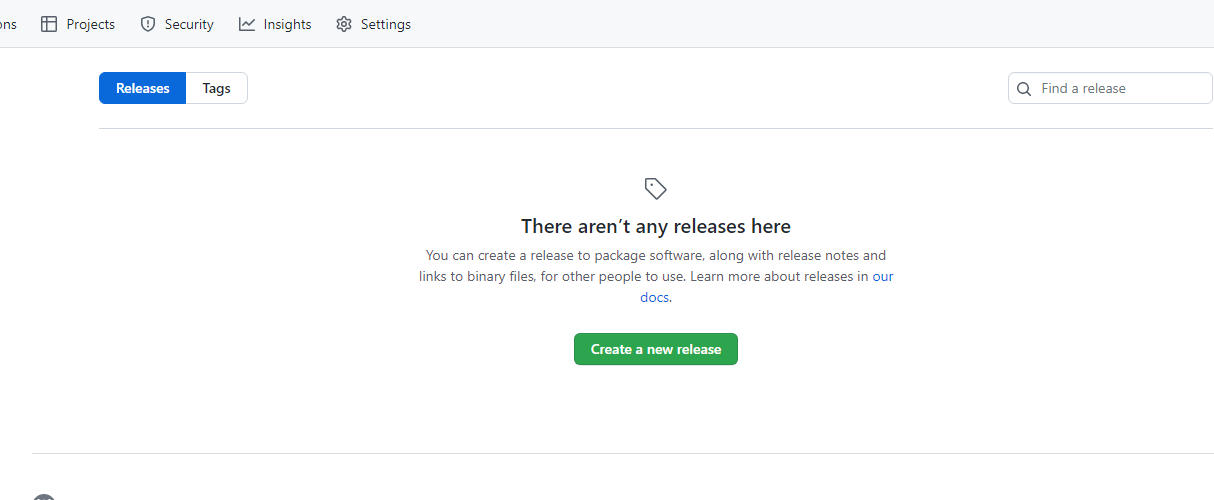Click the magnifier icon in the search box
The height and width of the screenshot is (500, 1214).
(x=1024, y=89)
